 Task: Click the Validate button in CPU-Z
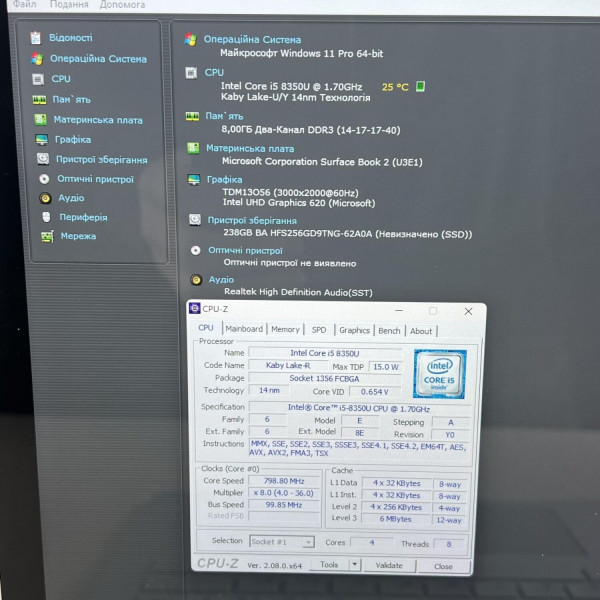[389, 566]
